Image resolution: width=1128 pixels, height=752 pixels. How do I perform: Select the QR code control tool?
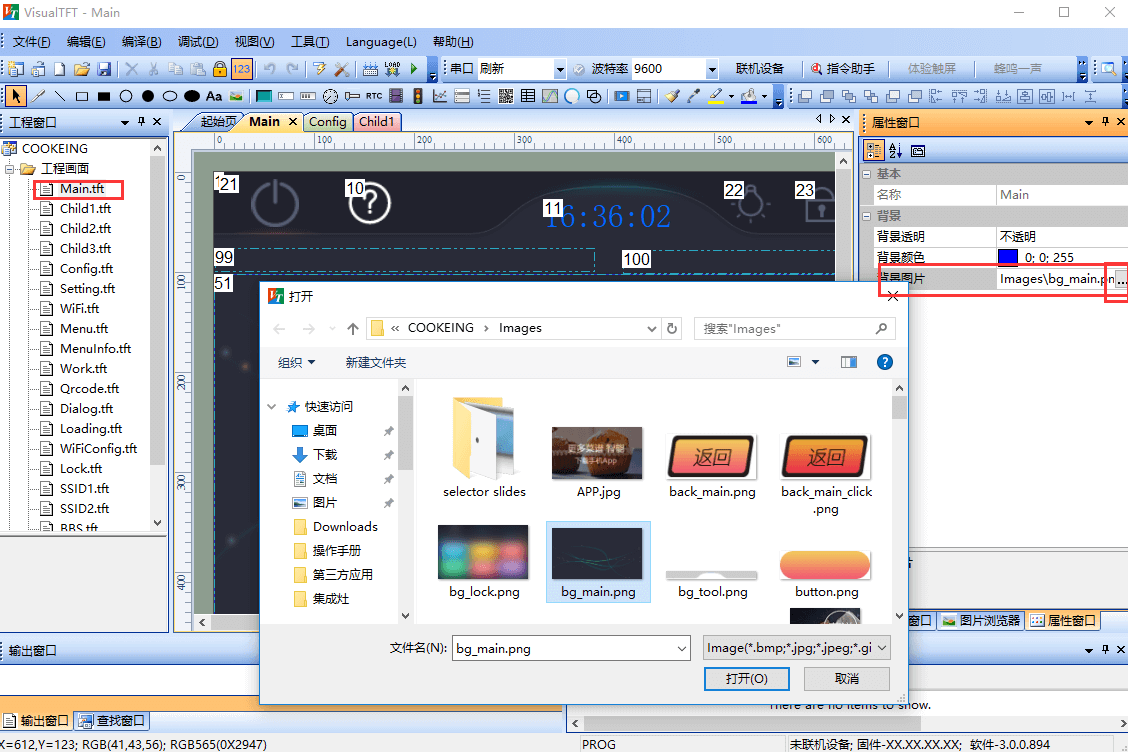tap(505, 96)
